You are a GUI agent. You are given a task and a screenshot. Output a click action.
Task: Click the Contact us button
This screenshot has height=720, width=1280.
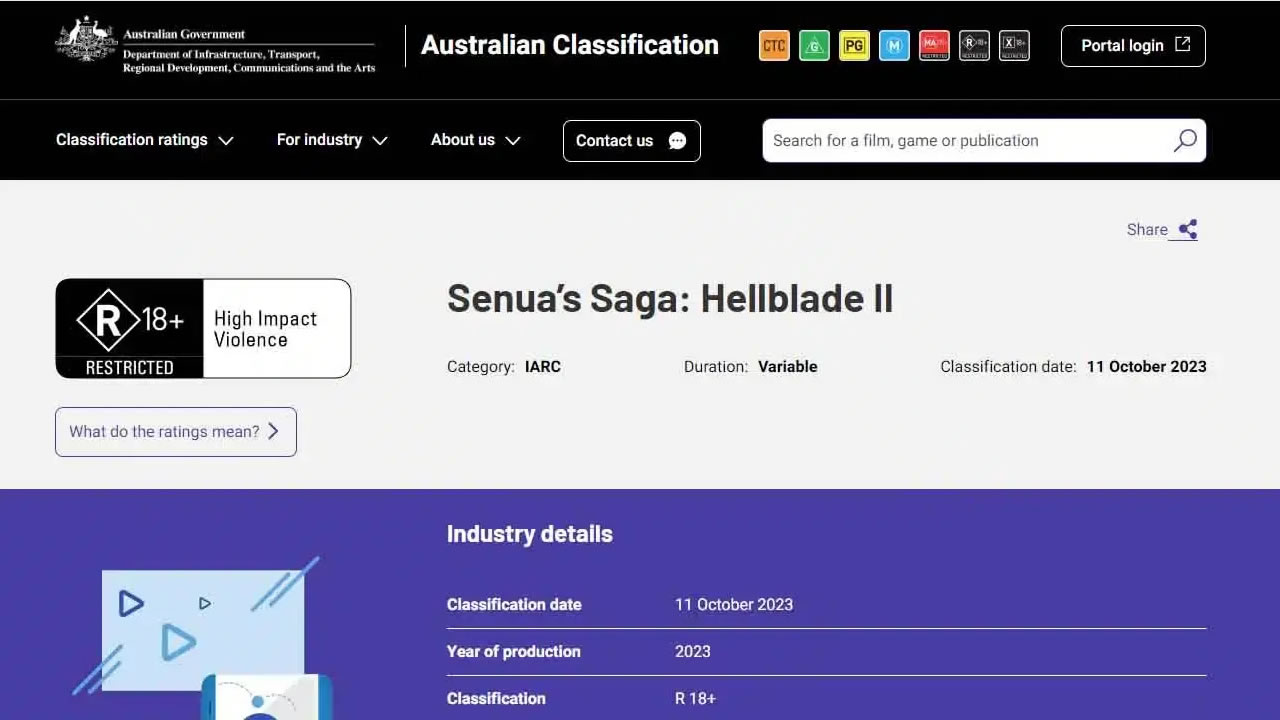pos(632,141)
